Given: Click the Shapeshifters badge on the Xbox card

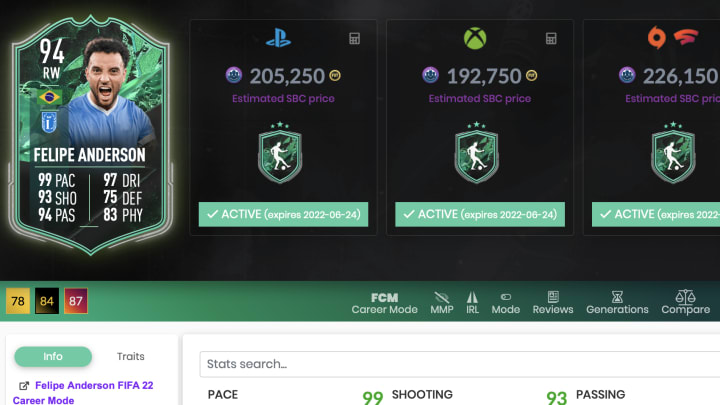Looking at the screenshot, I should point(476,153).
